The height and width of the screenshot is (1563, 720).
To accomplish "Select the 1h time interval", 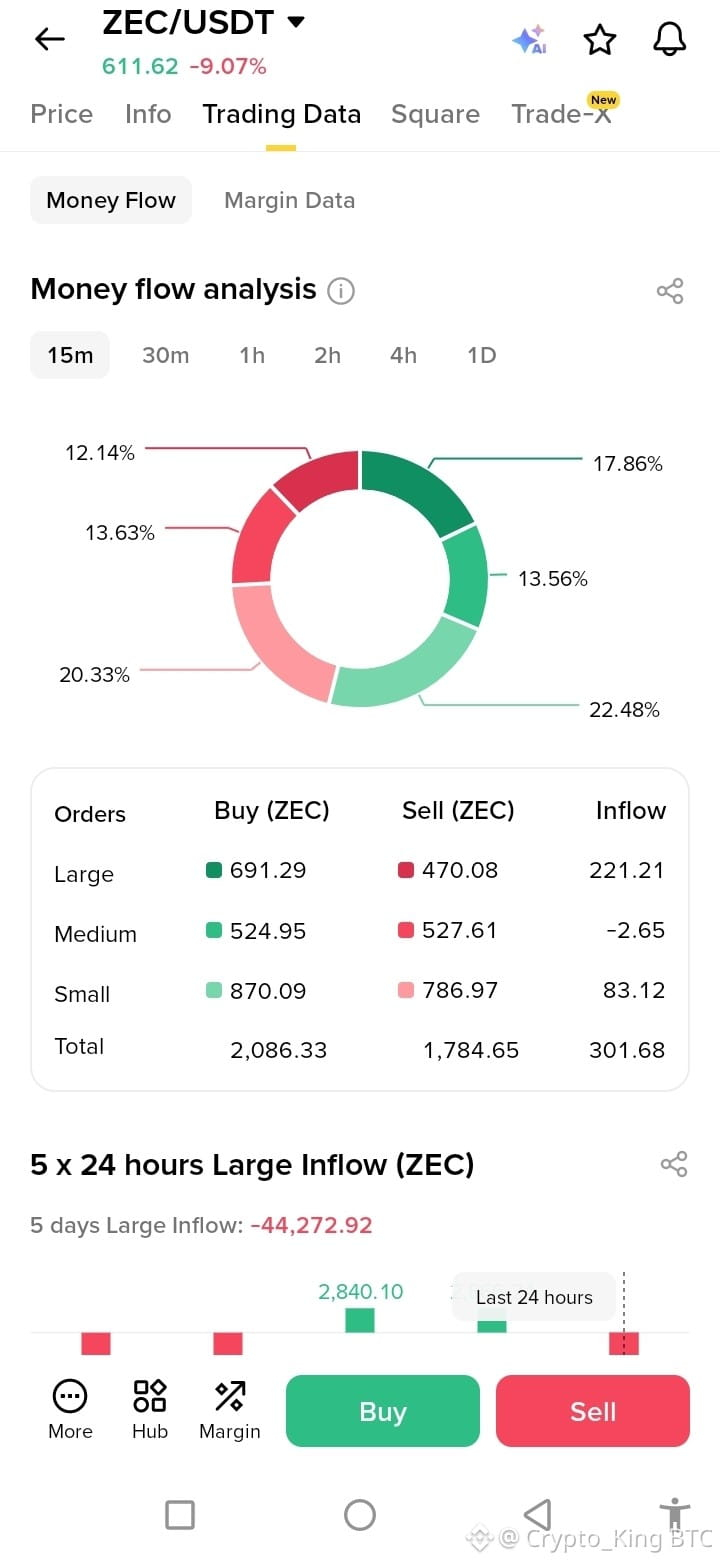I will coord(252,355).
